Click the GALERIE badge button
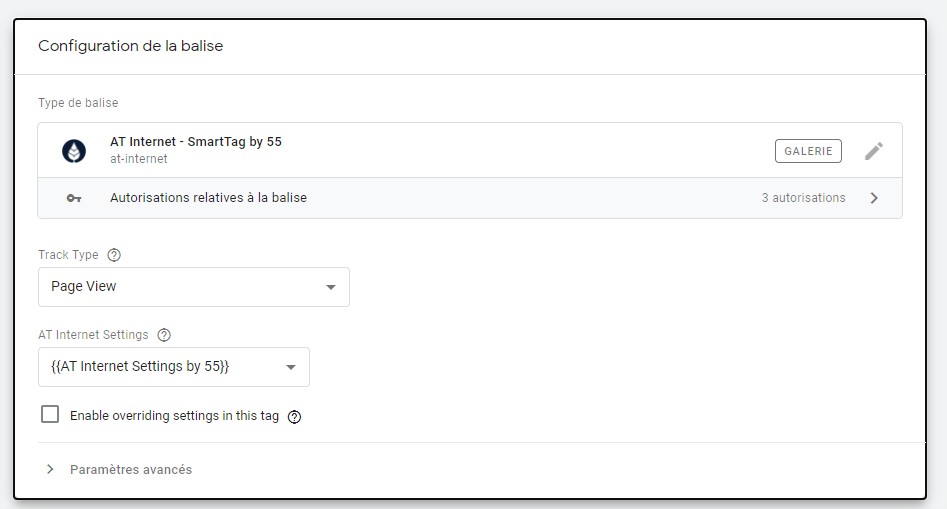This screenshot has height=509, width=947. pos(808,151)
